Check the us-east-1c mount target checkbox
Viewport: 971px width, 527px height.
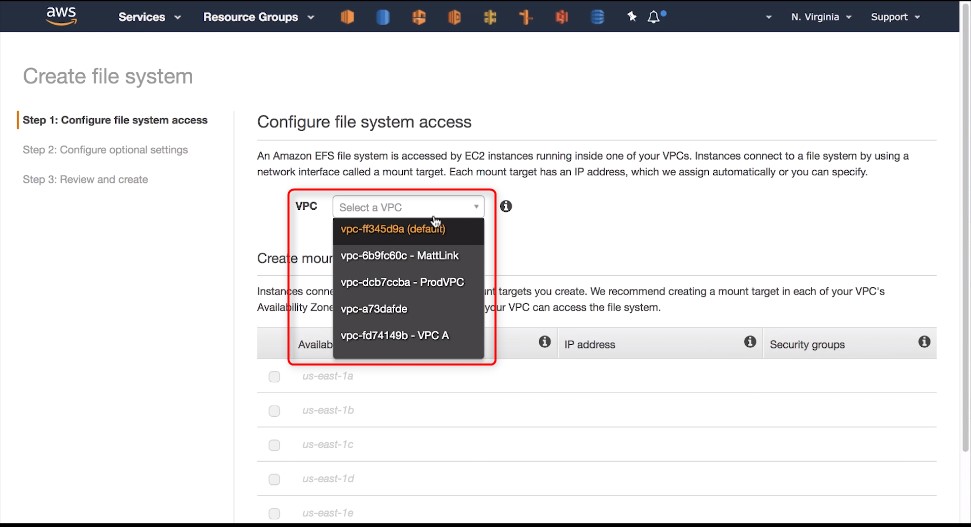point(274,445)
